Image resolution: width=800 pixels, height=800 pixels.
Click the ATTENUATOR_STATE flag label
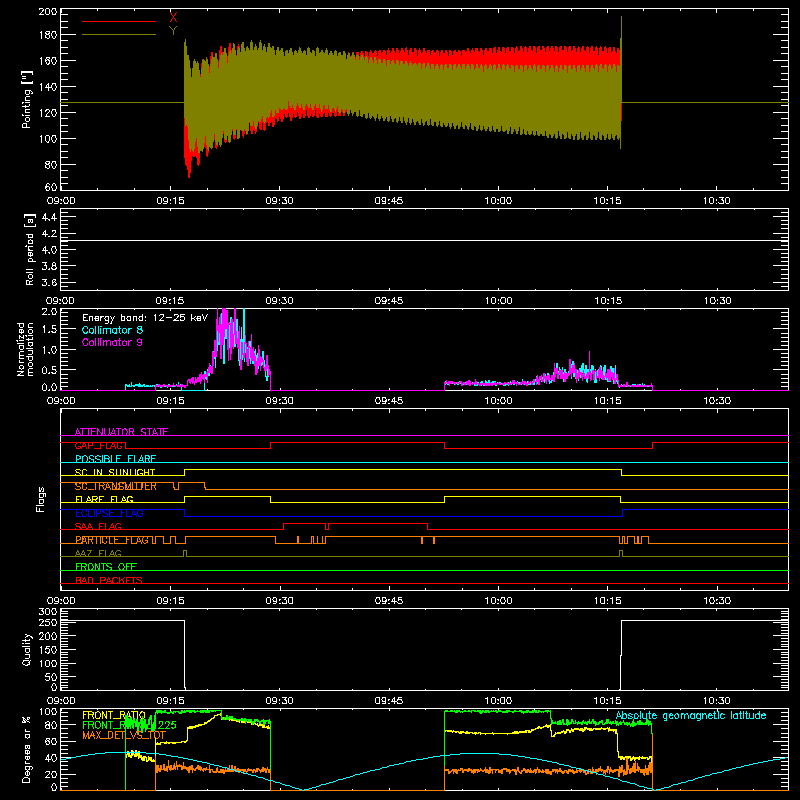coord(121,432)
